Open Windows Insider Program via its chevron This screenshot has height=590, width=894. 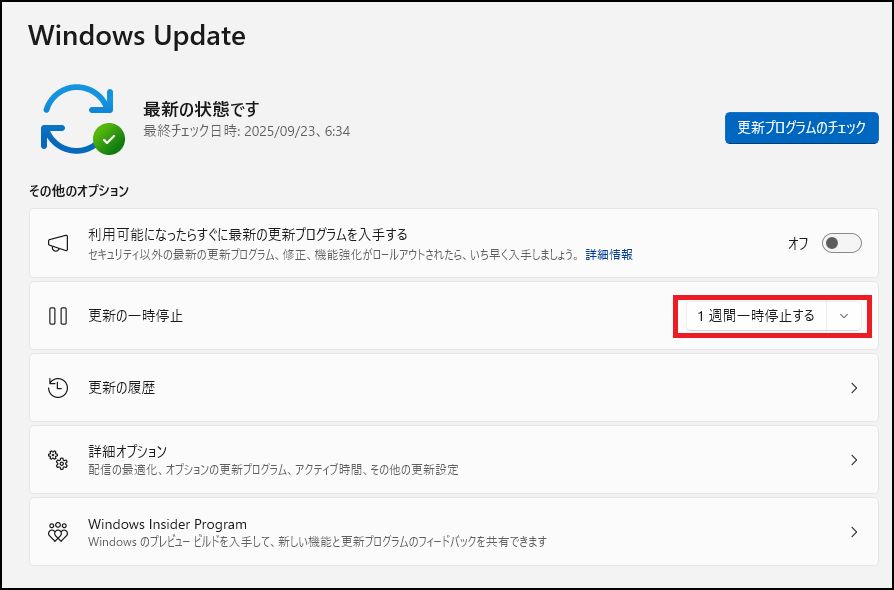(854, 532)
